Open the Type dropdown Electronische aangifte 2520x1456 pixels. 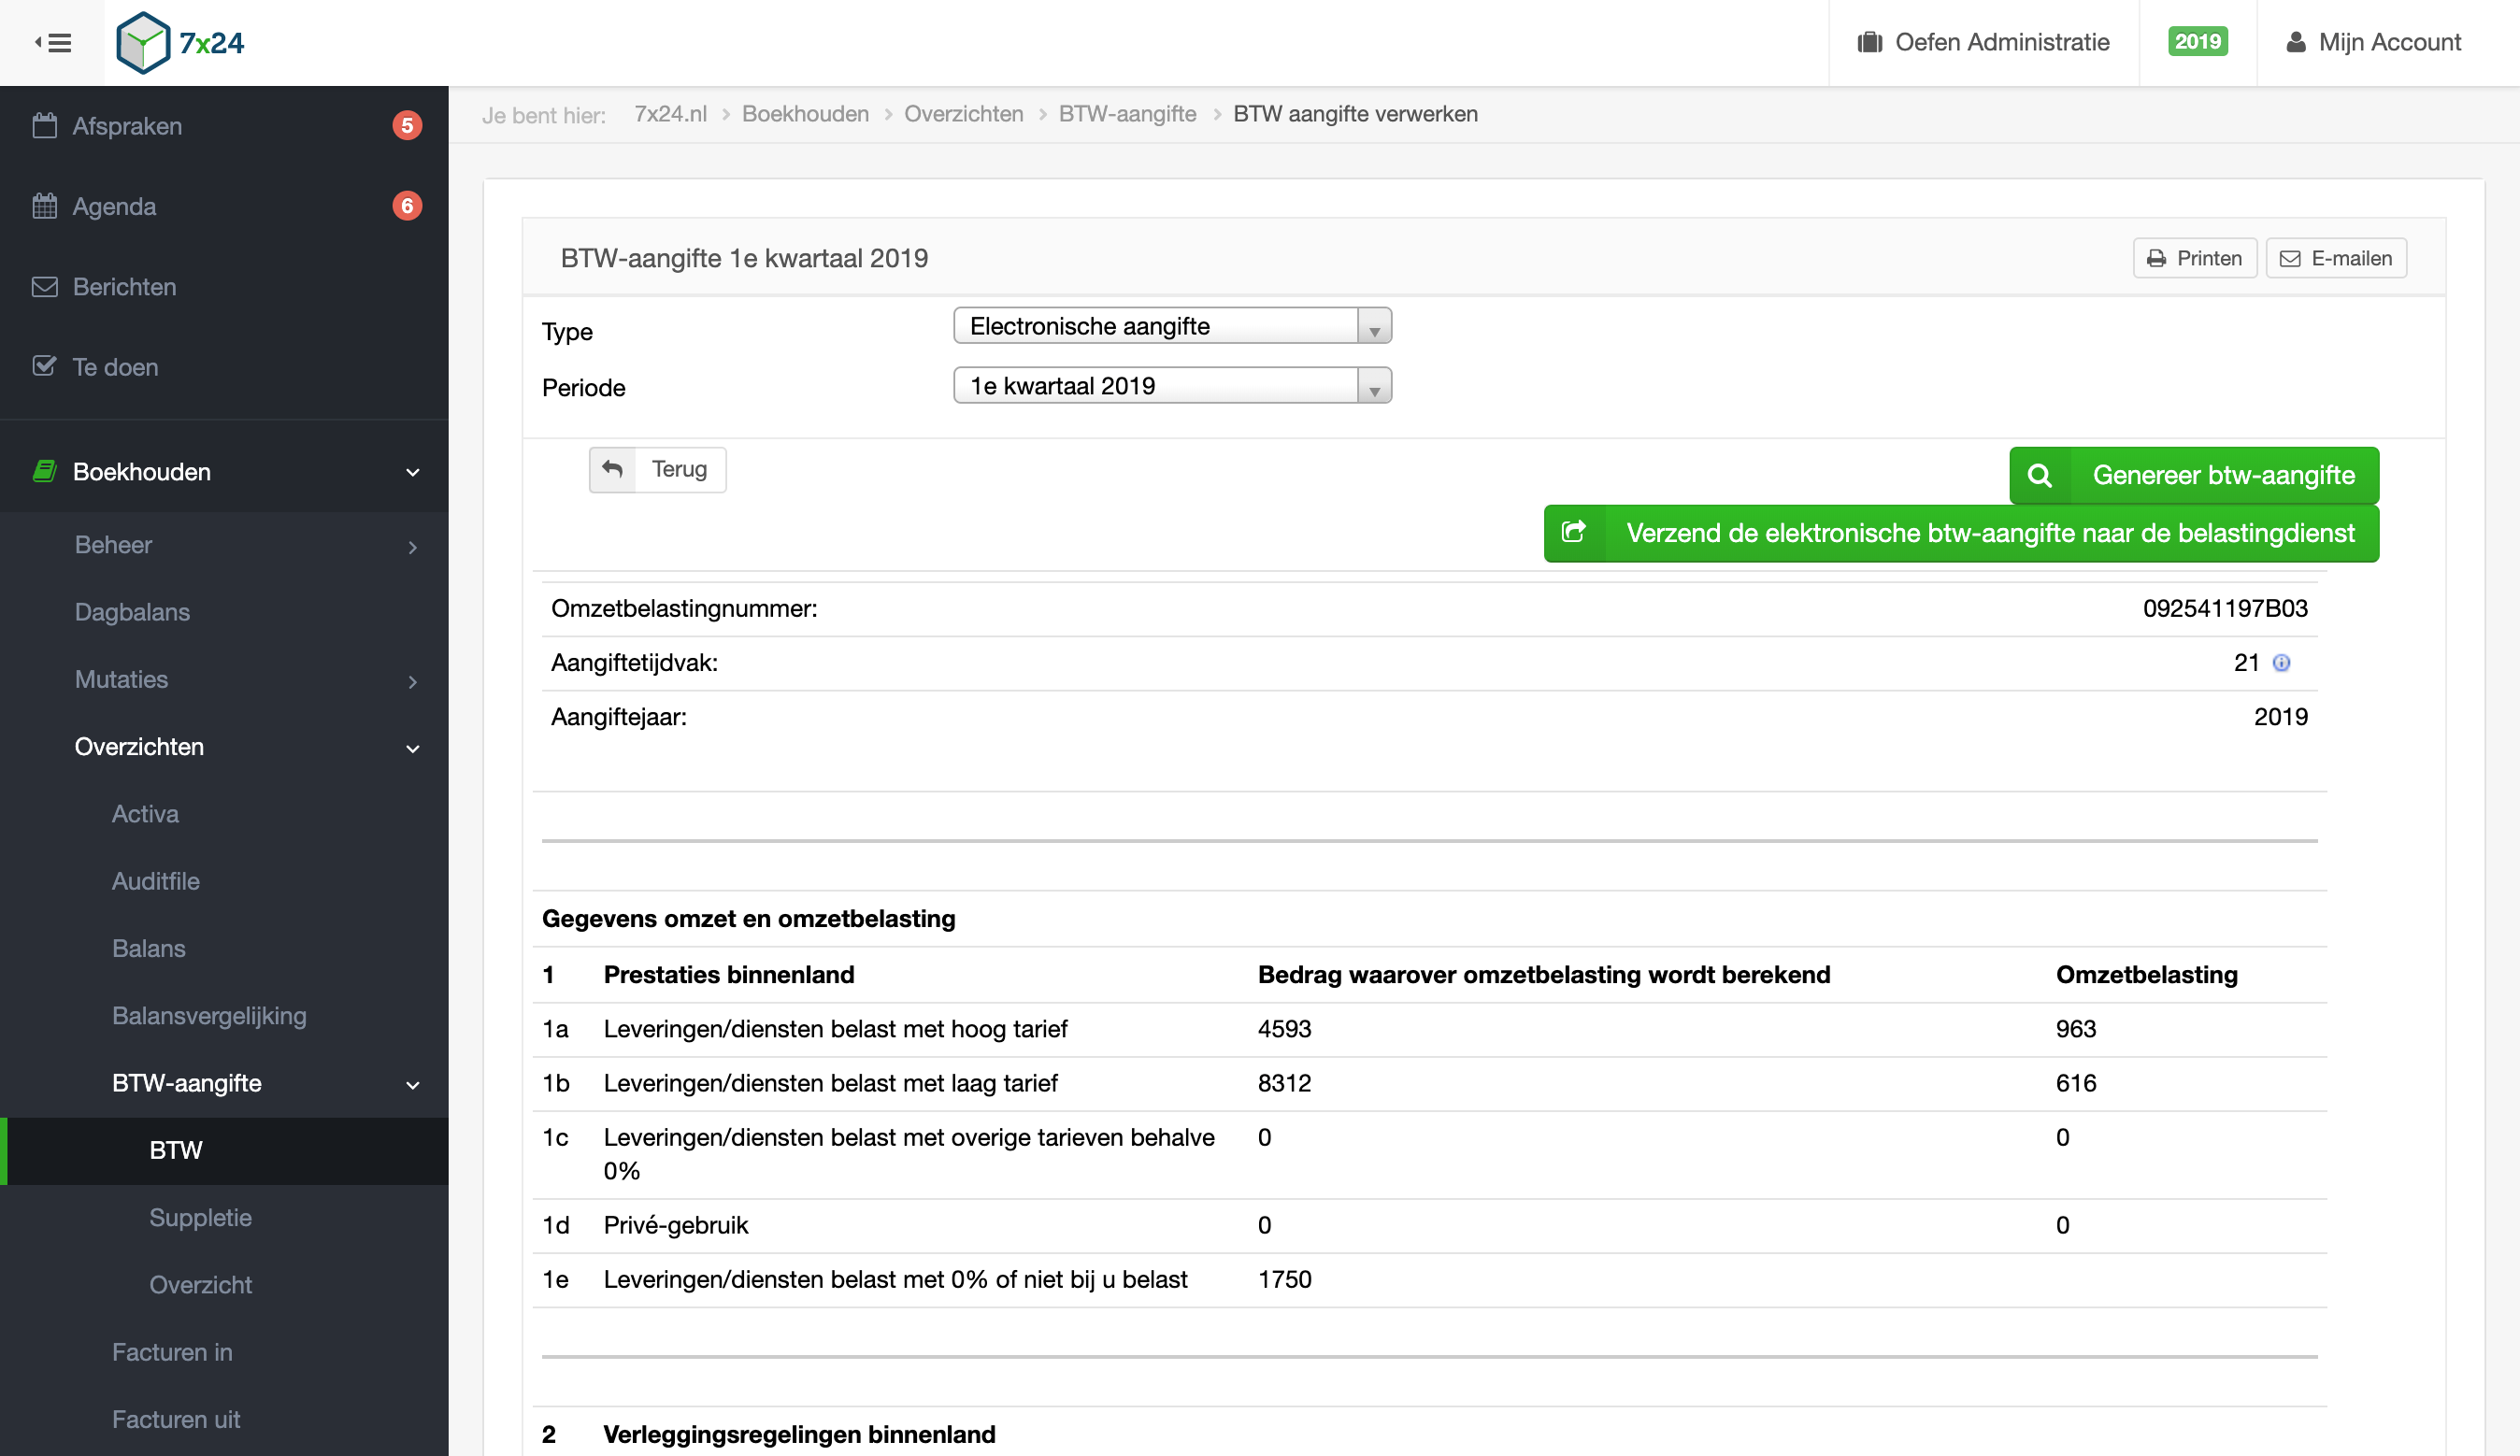pyautogui.click(x=1172, y=326)
